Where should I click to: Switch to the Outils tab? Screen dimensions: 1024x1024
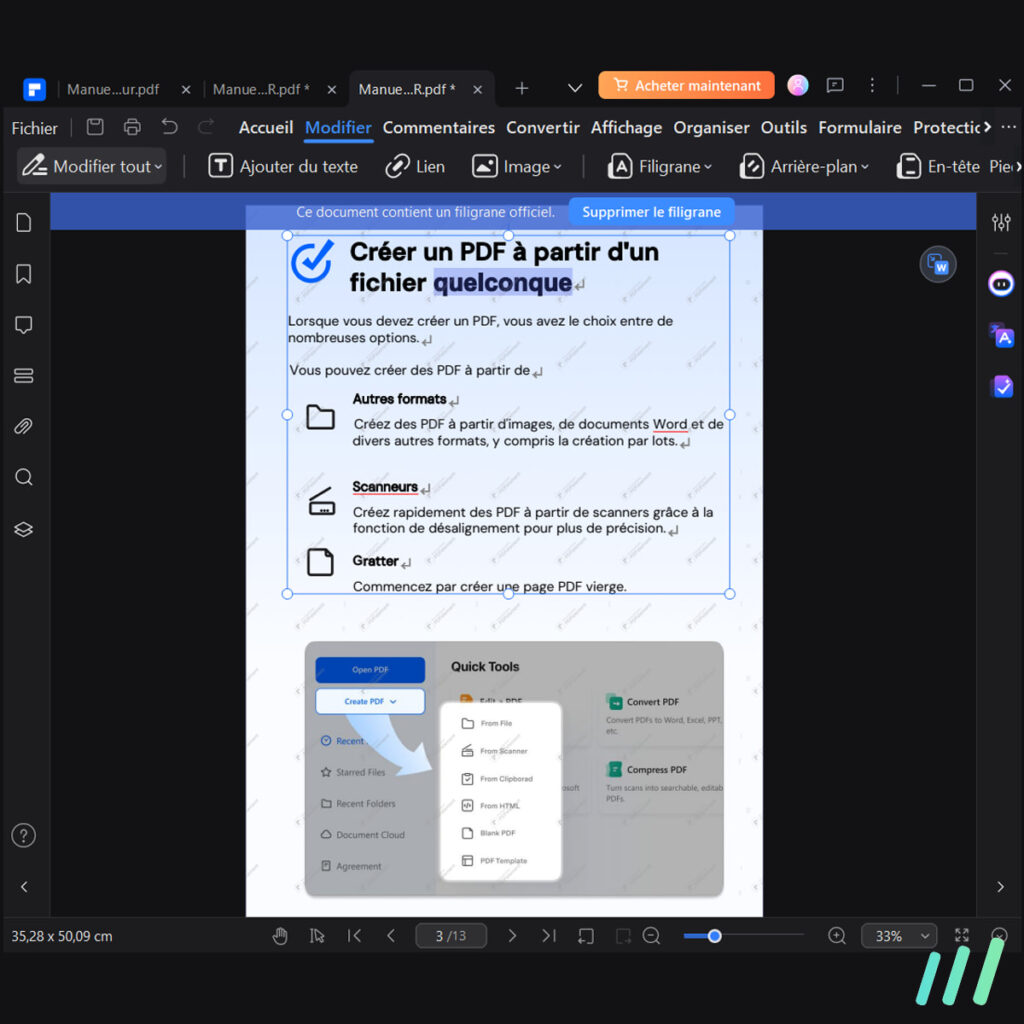[784, 127]
